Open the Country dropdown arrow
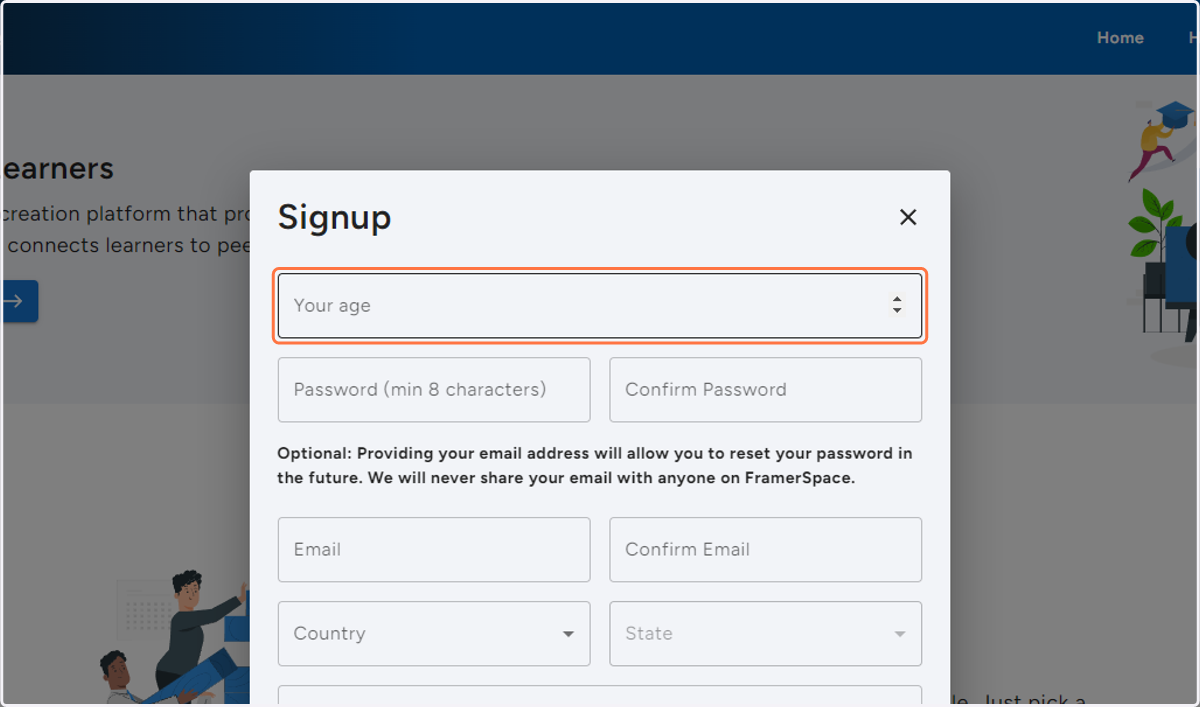Screen dimensions: 1200x707 (x=568, y=634)
